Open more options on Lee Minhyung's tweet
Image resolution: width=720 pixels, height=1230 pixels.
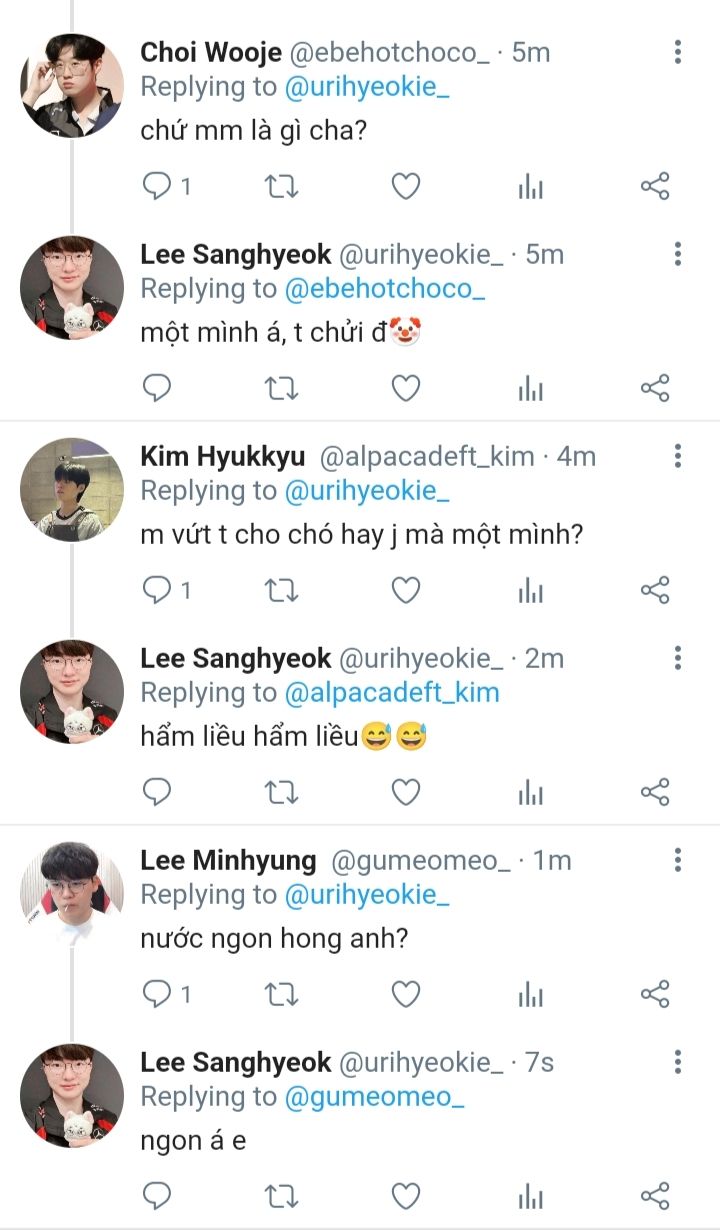(678, 860)
